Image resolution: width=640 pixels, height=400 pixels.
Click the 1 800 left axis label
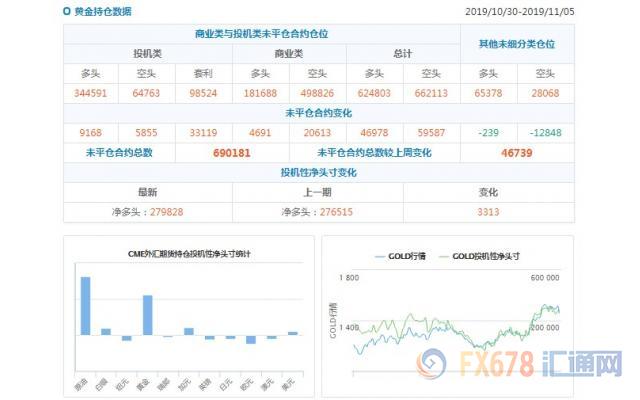[x=349, y=278]
